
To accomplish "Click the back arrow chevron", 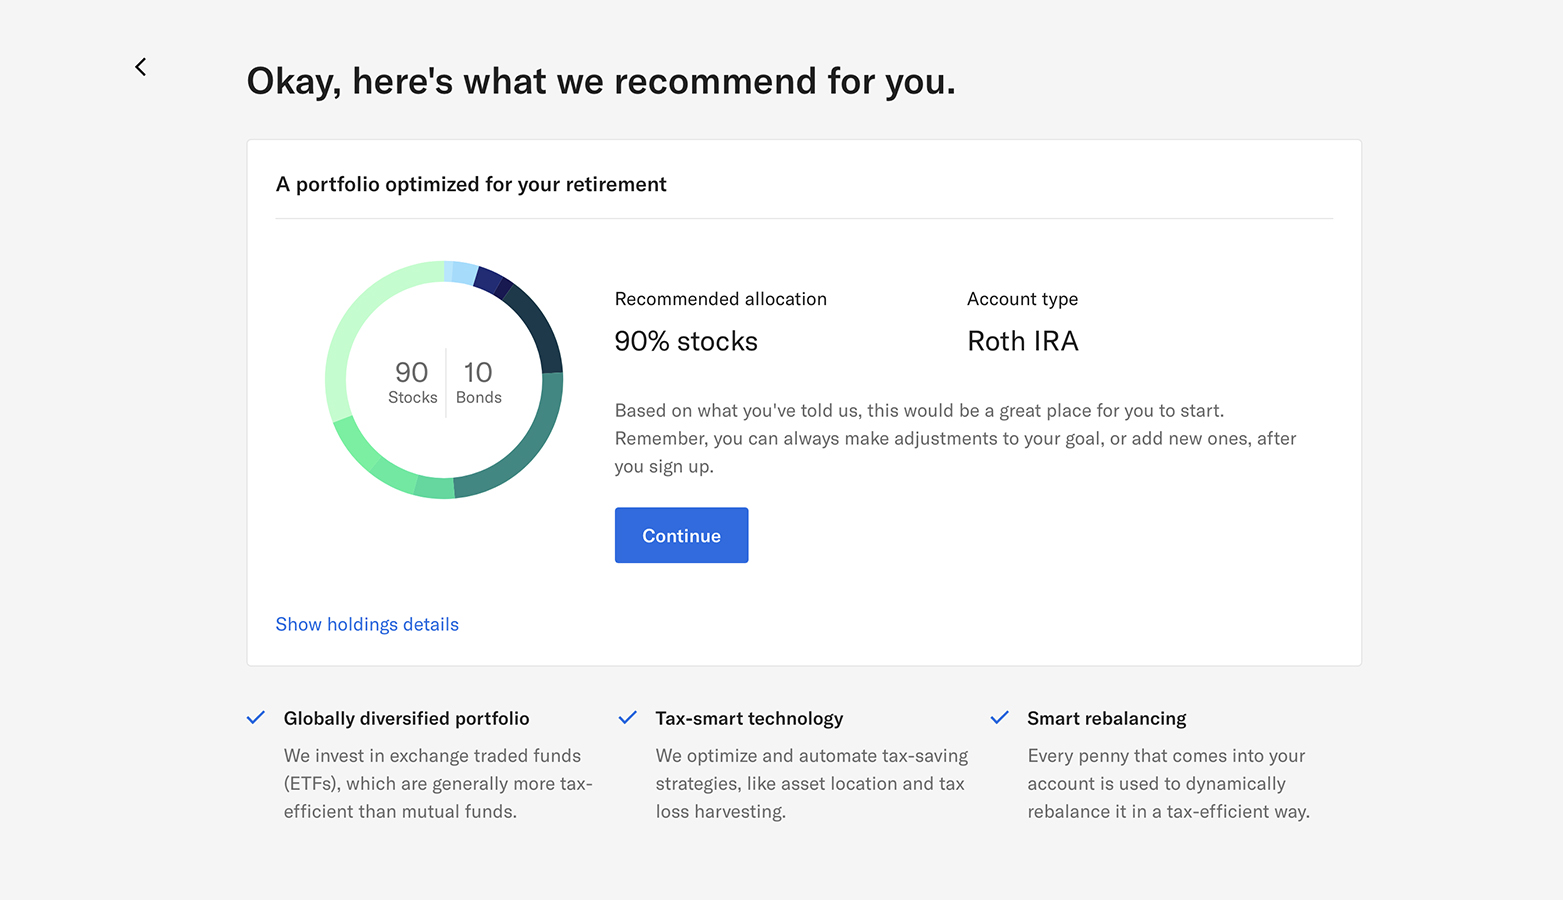I will point(140,66).
